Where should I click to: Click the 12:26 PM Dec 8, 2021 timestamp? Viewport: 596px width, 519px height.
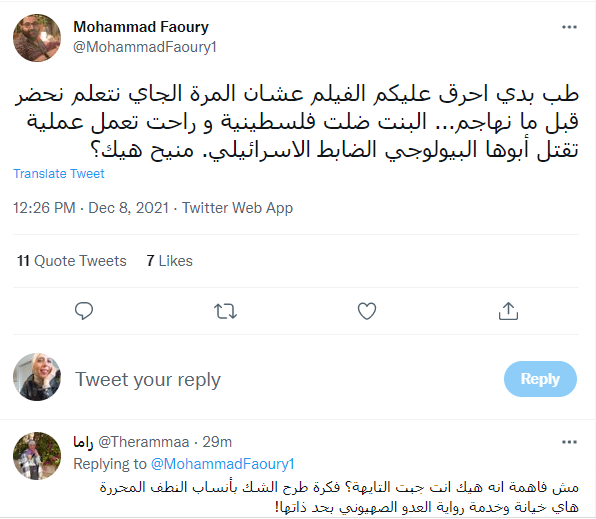pyautogui.click(x=91, y=208)
